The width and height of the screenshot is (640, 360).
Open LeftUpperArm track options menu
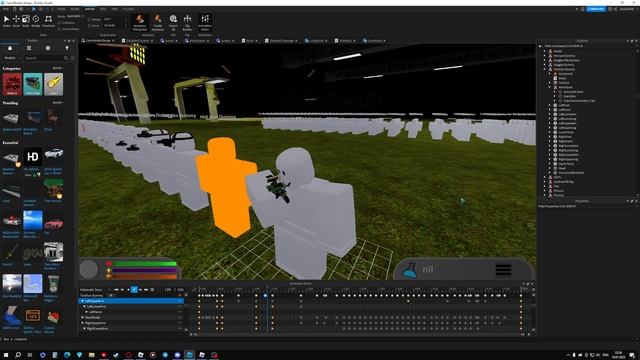coord(180,301)
